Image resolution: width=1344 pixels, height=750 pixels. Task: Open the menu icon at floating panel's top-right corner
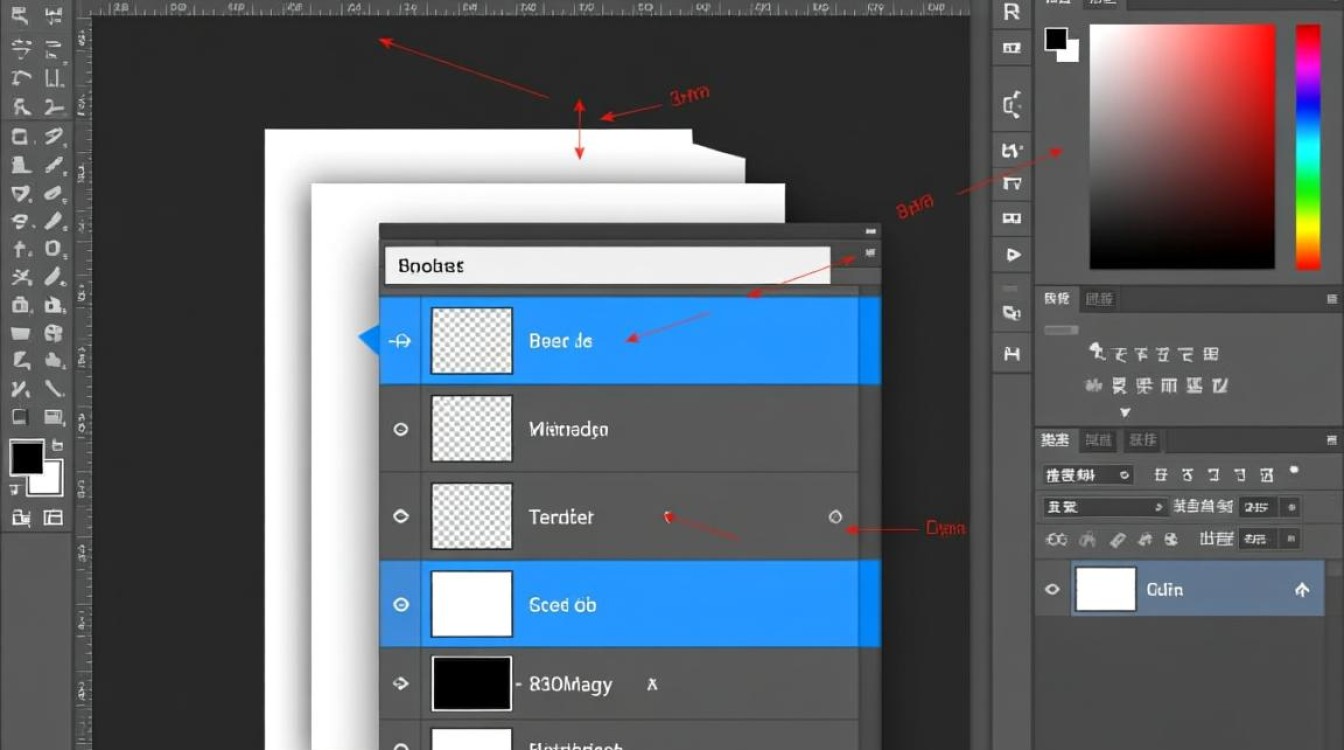[x=870, y=252]
